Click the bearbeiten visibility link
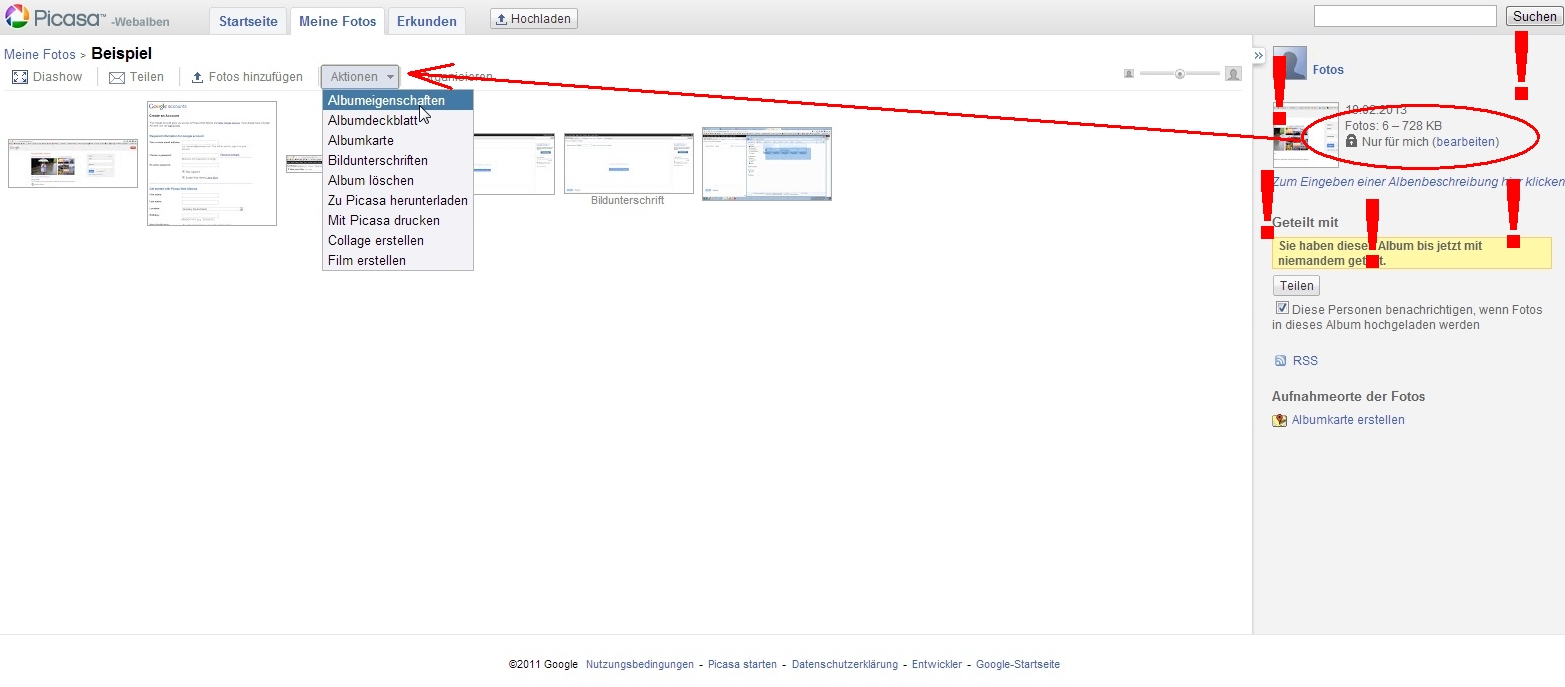This screenshot has width=1565, height=687. click(x=1465, y=142)
